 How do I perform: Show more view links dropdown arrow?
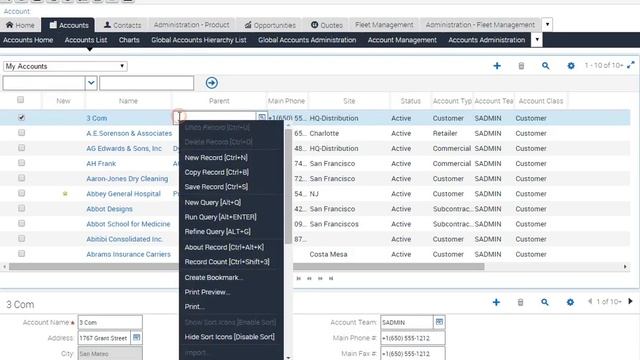(x=537, y=40)
